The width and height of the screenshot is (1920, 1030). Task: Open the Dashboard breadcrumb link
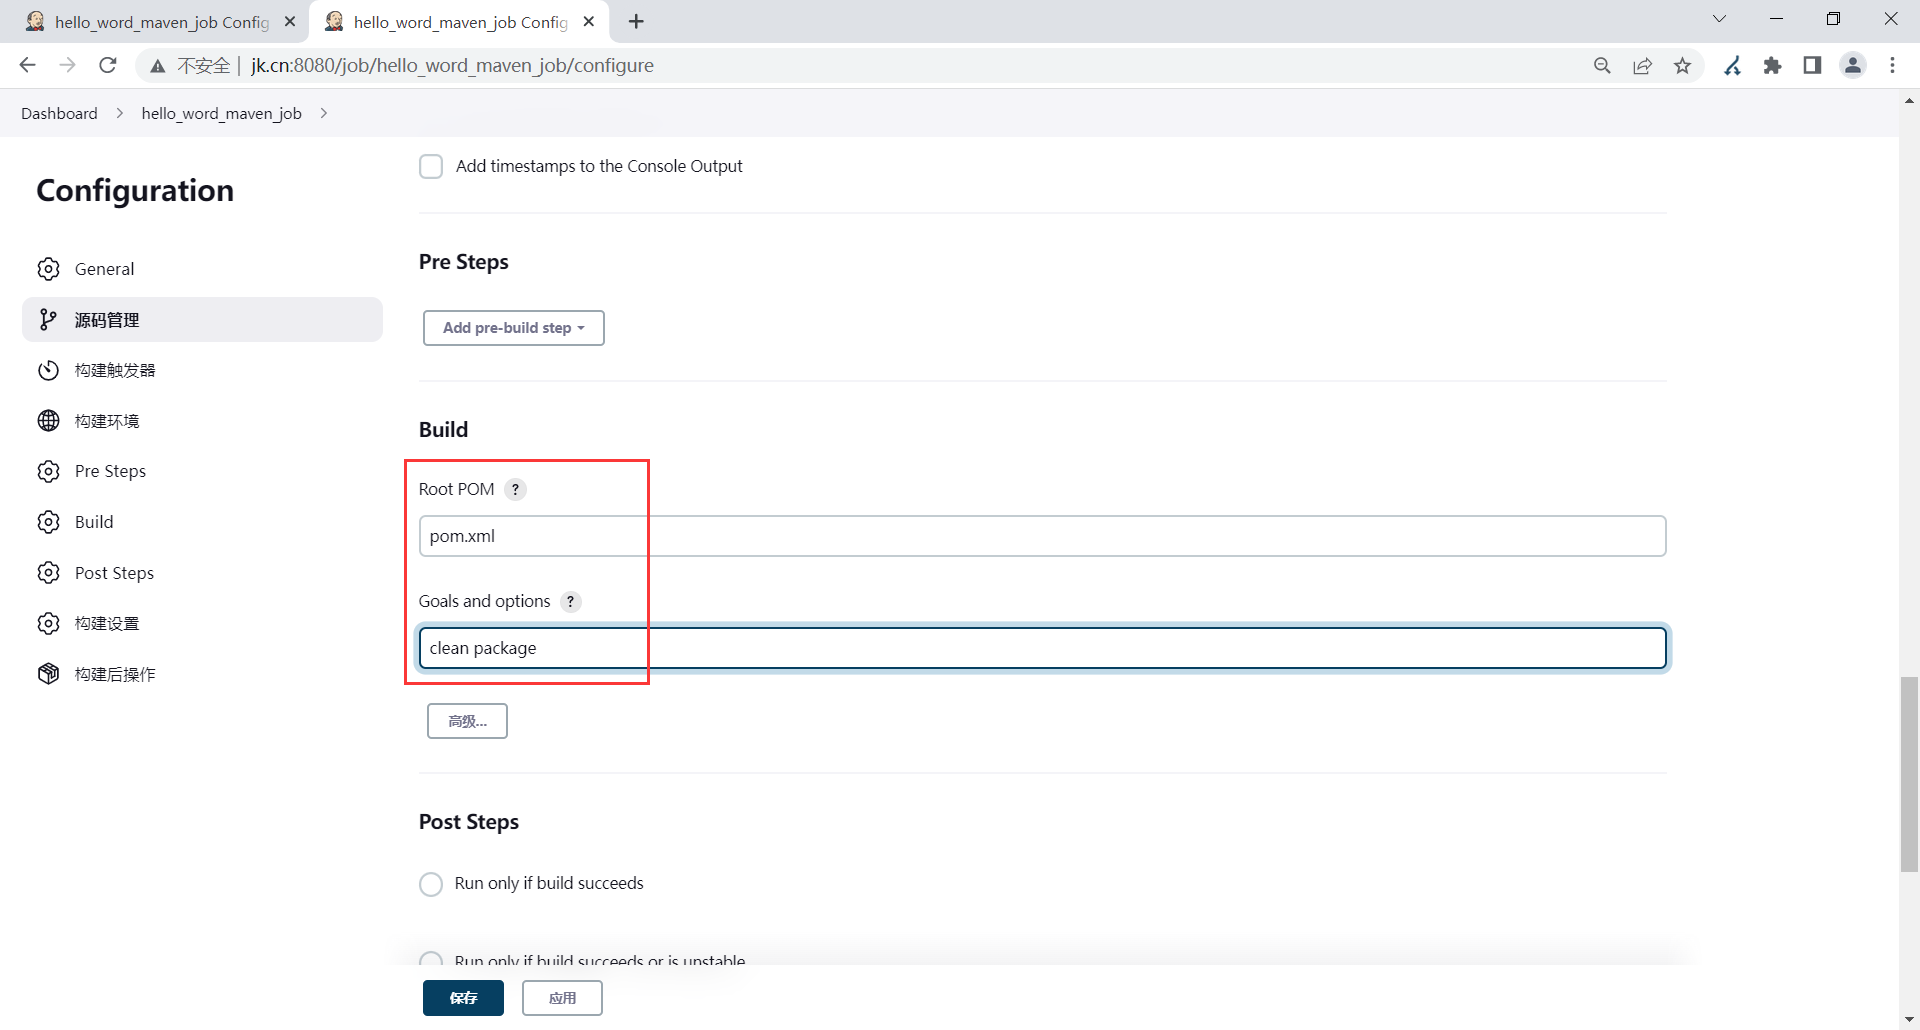point(59,113)
